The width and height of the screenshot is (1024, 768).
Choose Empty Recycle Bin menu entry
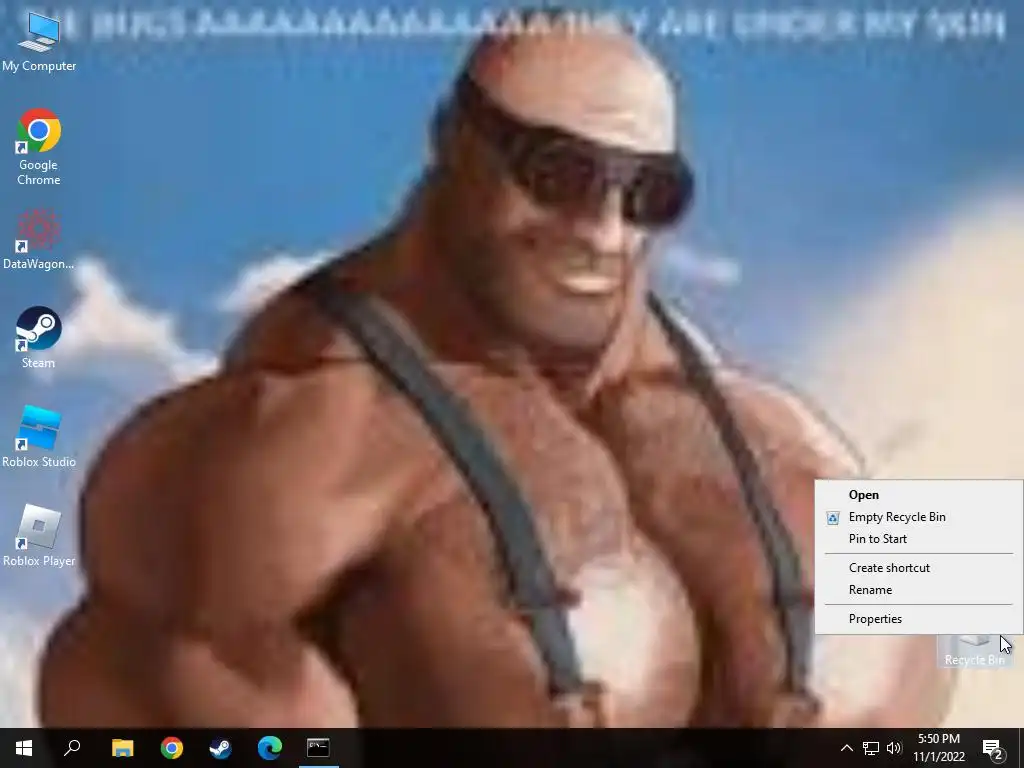[x=919, y=517]
